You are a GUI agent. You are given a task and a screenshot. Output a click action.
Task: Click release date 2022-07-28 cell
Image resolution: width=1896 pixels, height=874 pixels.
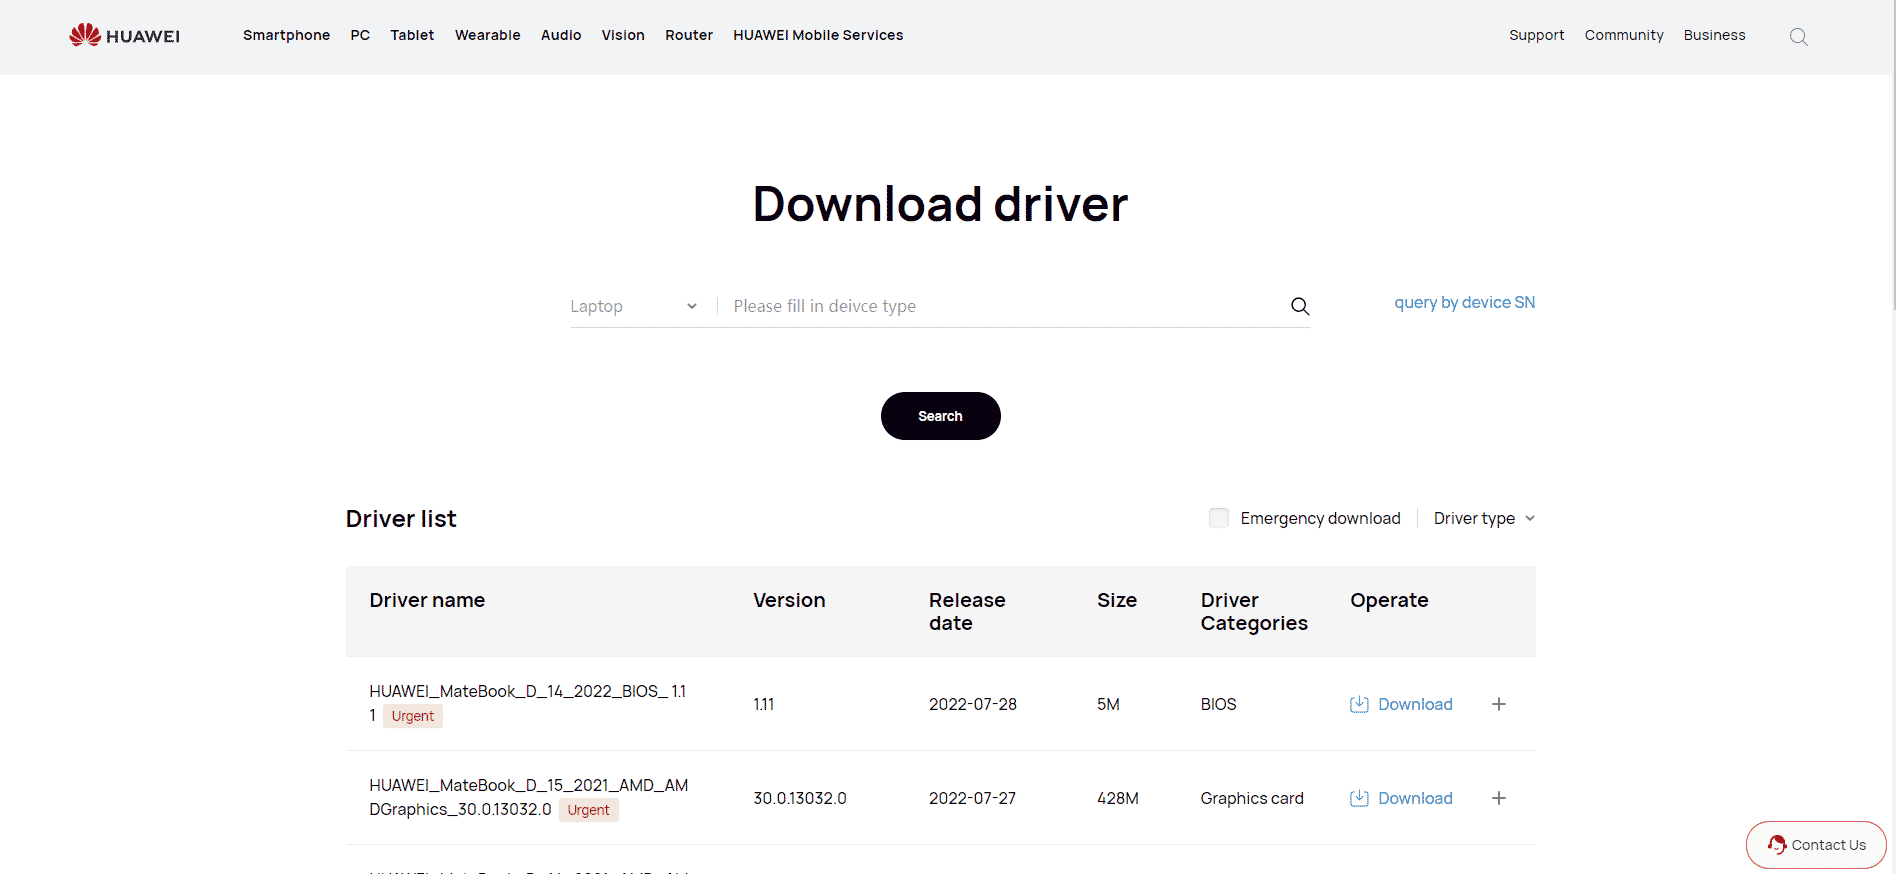(973, 704)
